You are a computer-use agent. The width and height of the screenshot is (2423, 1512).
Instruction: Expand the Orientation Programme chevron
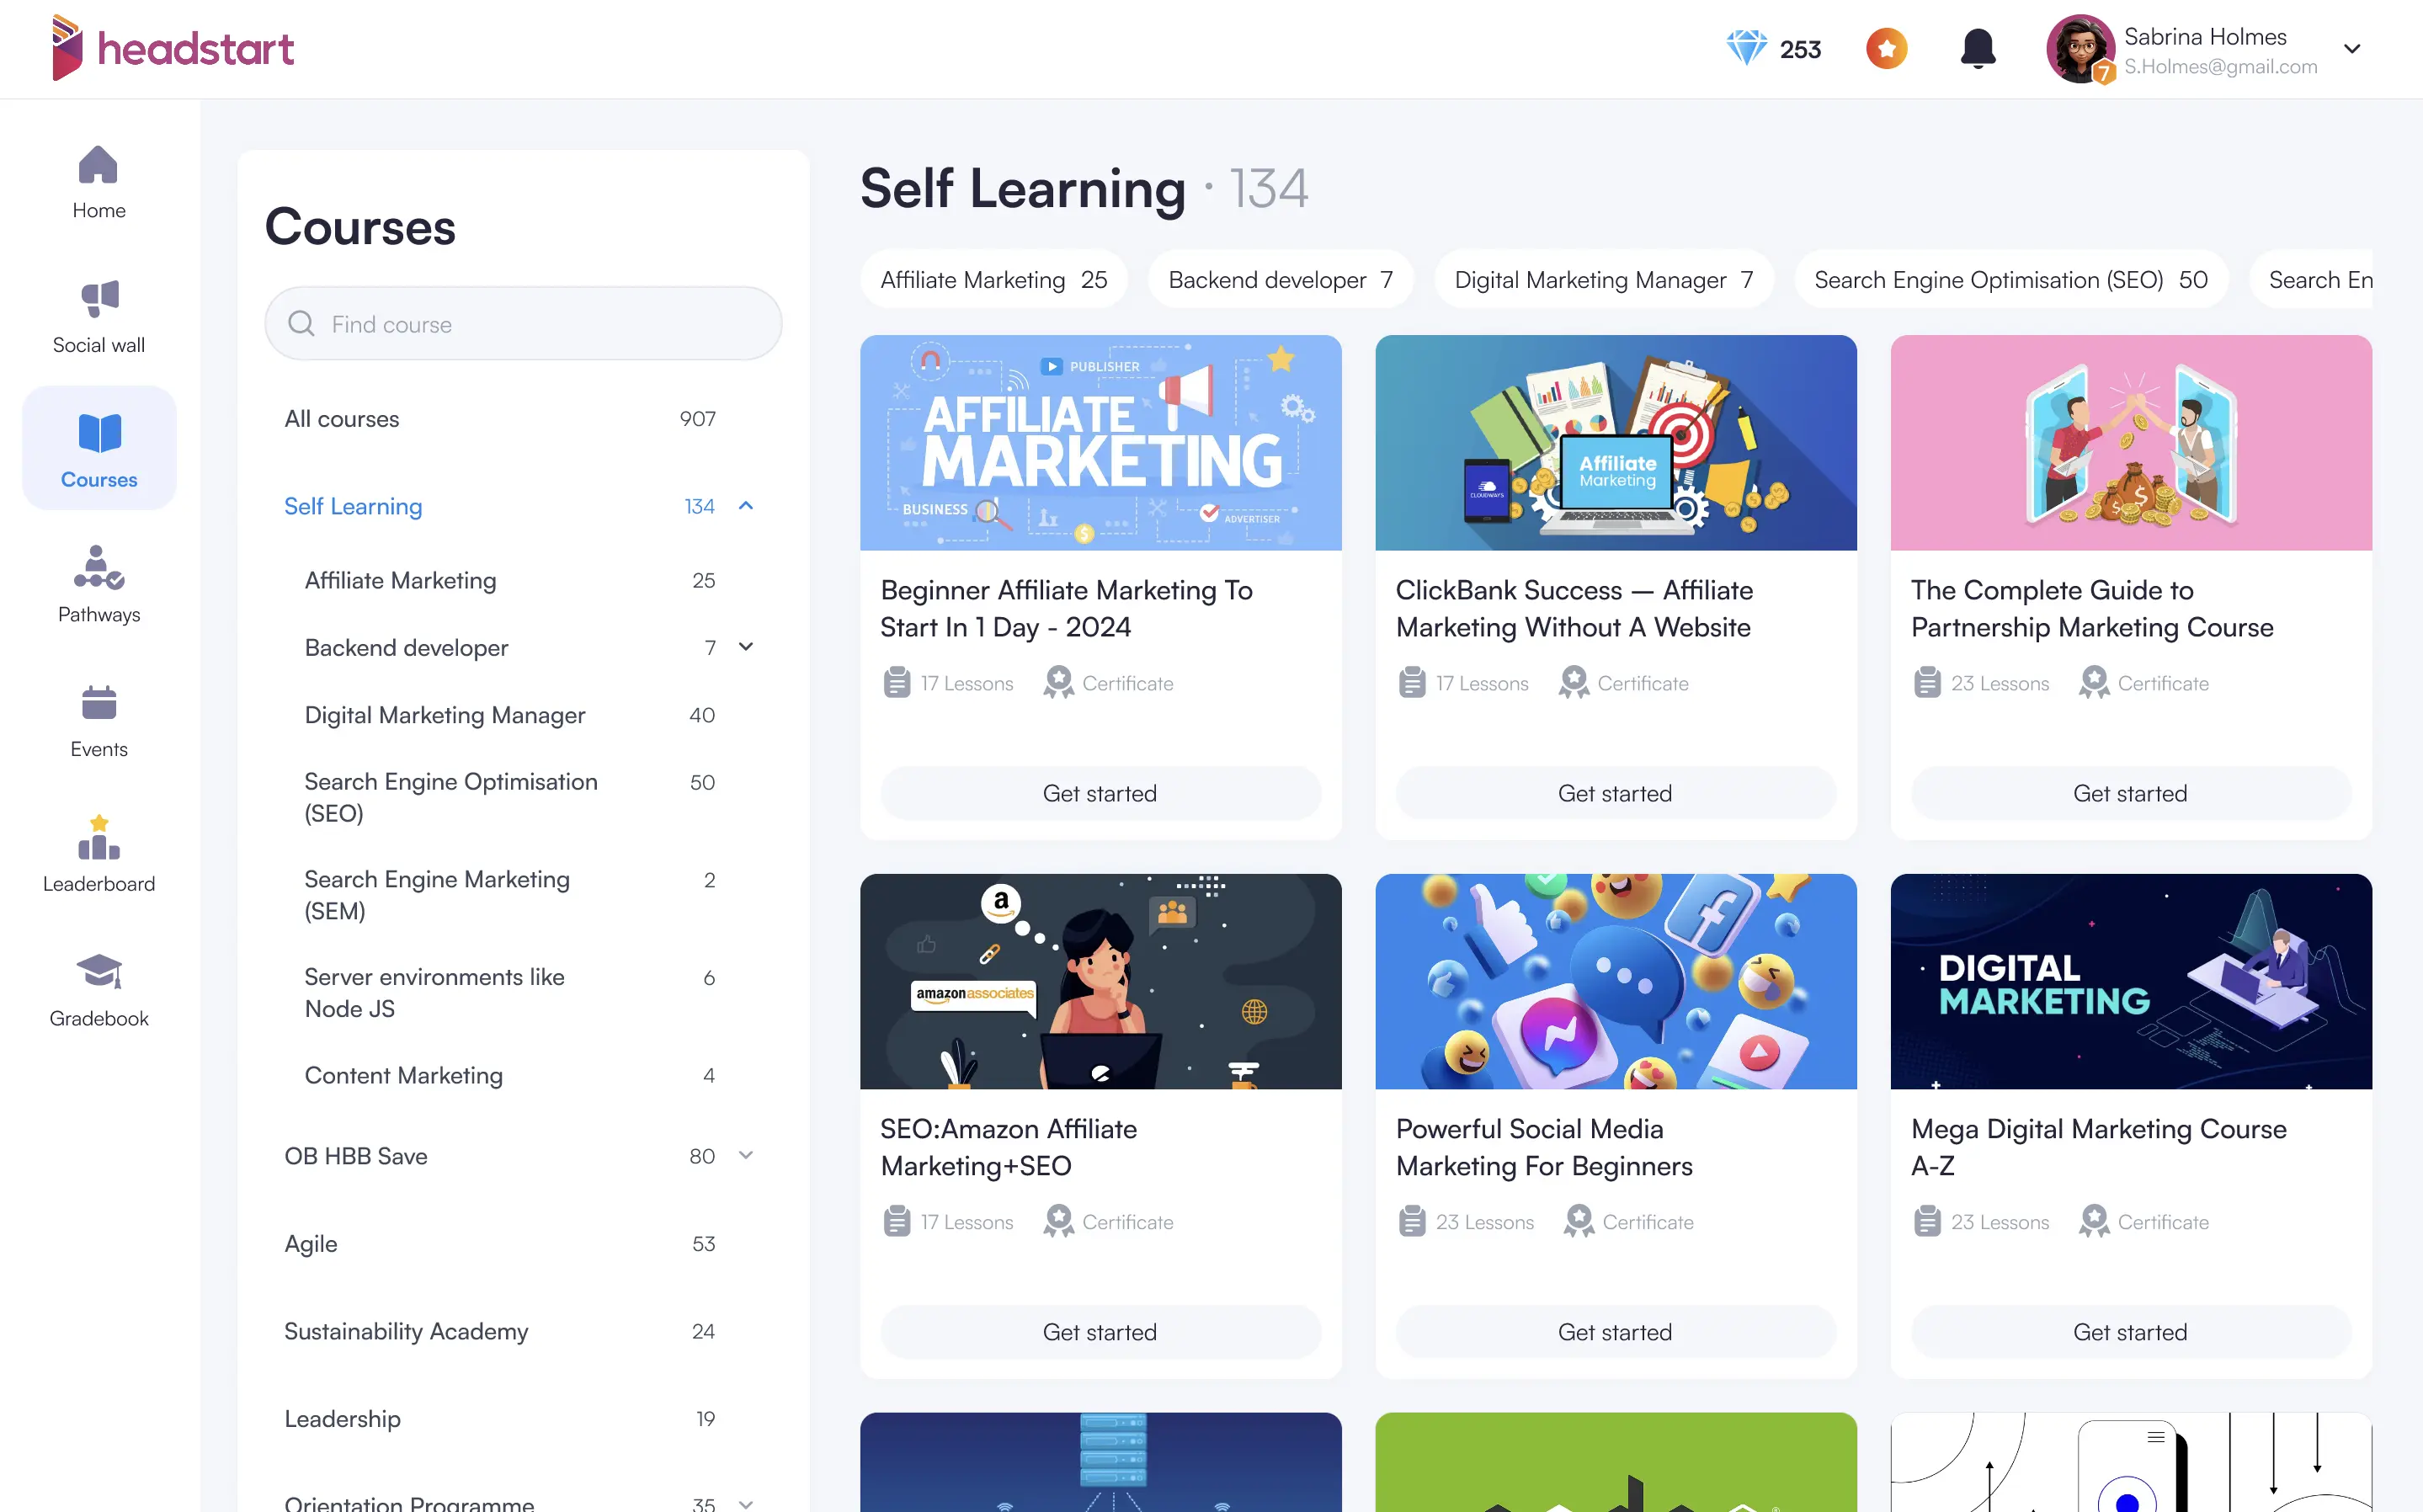[746, 1504]
